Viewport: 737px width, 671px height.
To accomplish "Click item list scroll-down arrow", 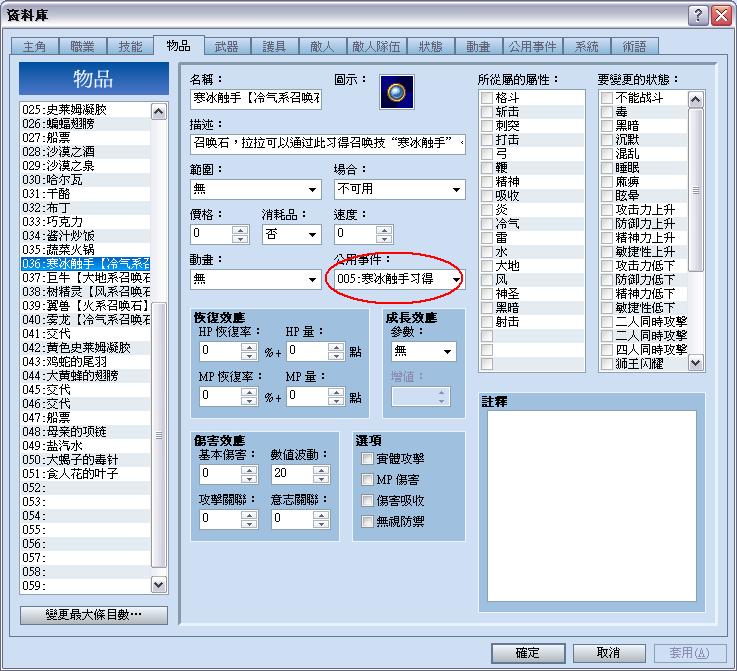I will (159, 585).
